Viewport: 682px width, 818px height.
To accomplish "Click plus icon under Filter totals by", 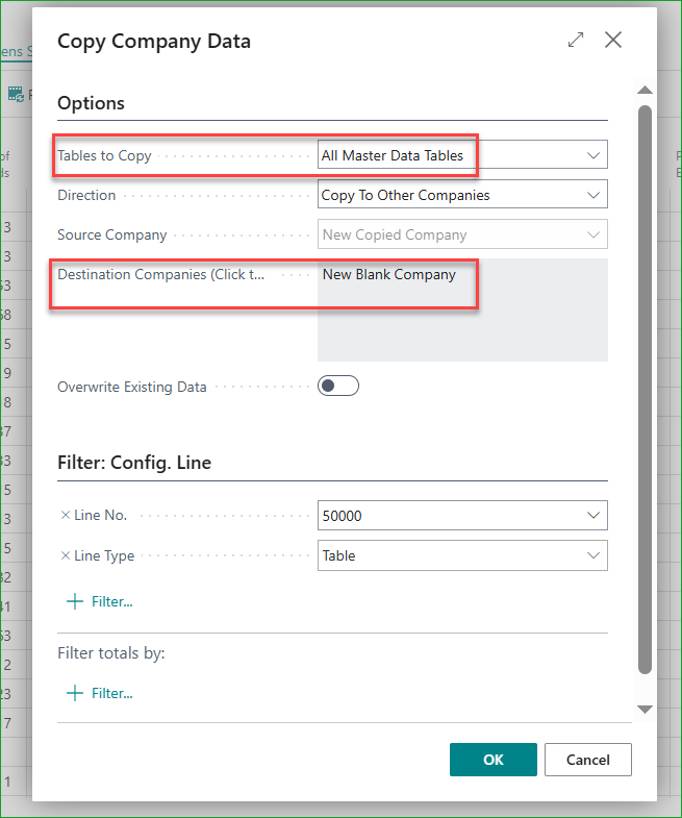I will (75, 693).
